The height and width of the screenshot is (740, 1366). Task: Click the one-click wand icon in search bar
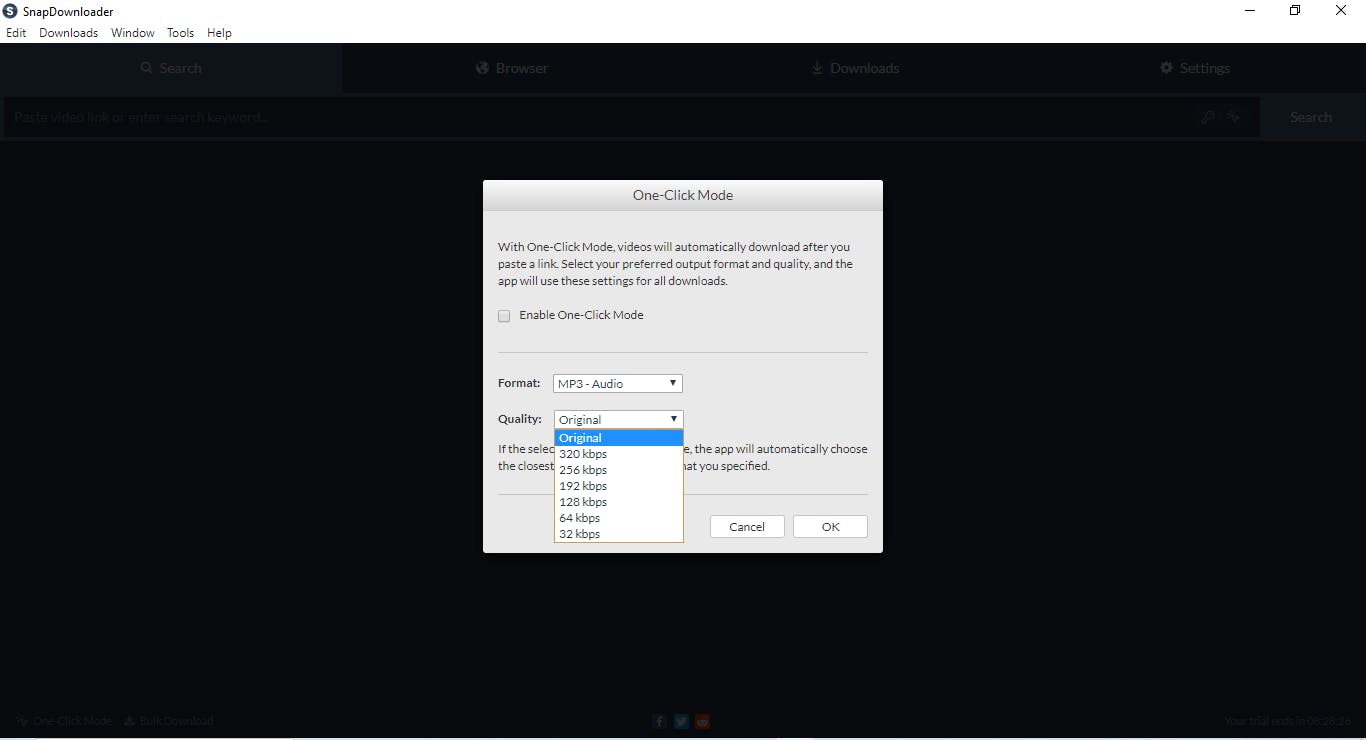[1234, 117]
